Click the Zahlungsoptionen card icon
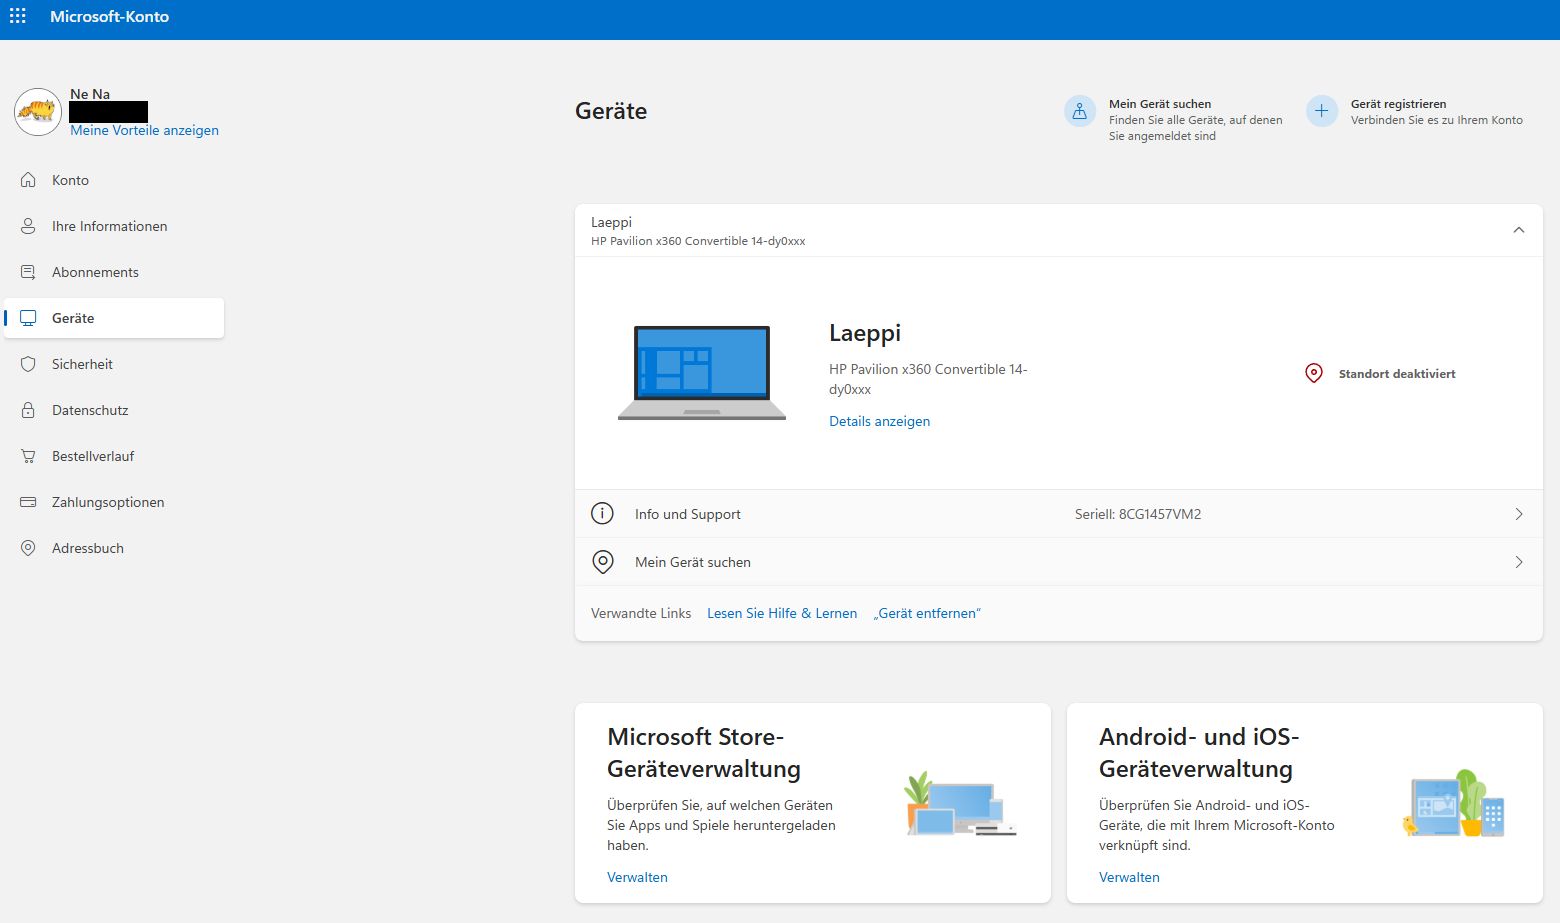Image resolution: width=1560 pixels, height=923 pixels. pos(28,502)
